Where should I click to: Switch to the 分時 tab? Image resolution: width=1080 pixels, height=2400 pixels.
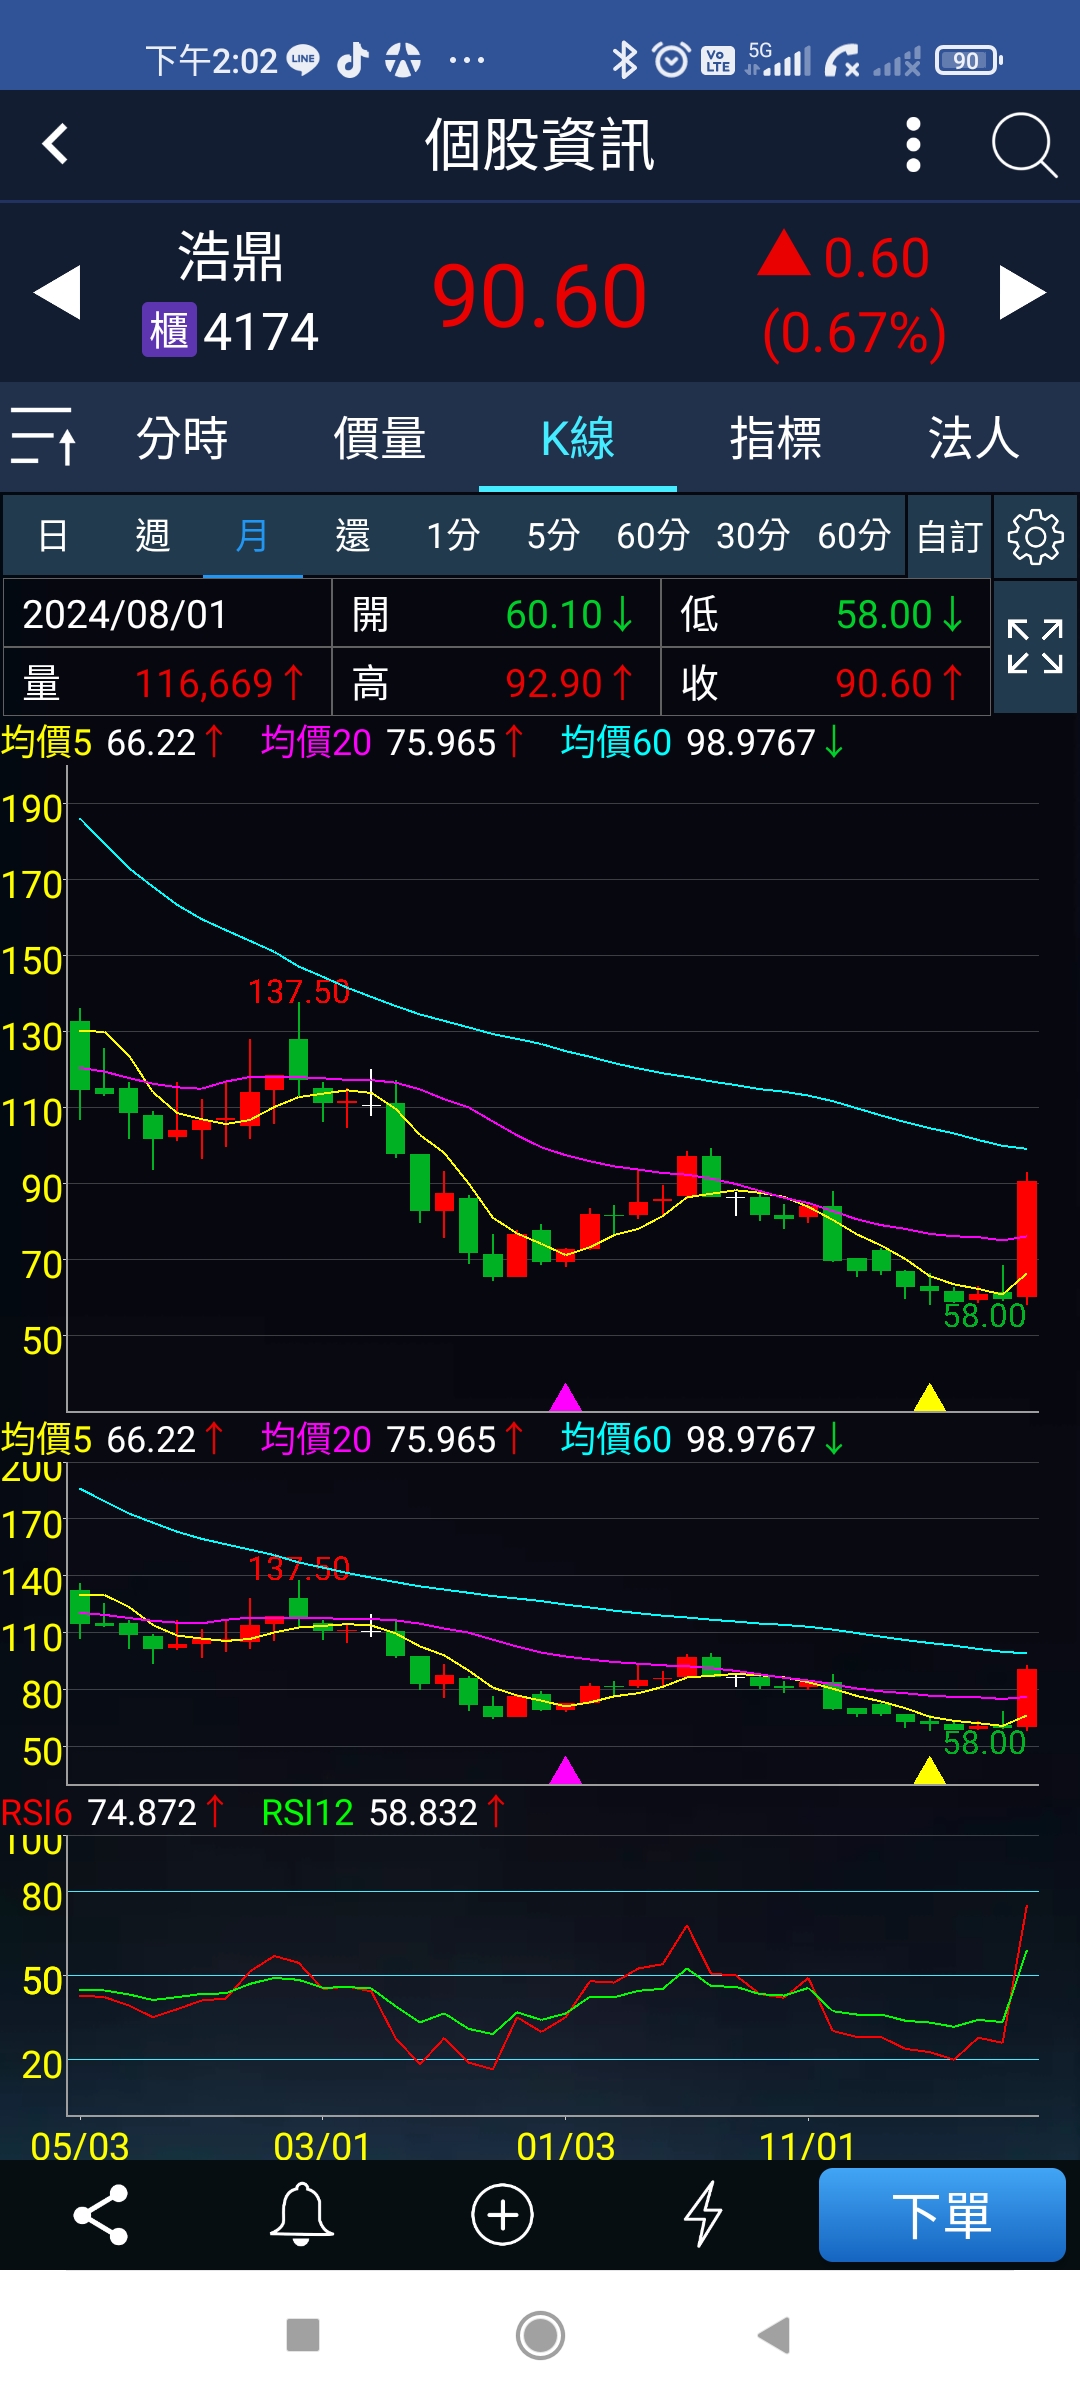[x=182, y=438]
